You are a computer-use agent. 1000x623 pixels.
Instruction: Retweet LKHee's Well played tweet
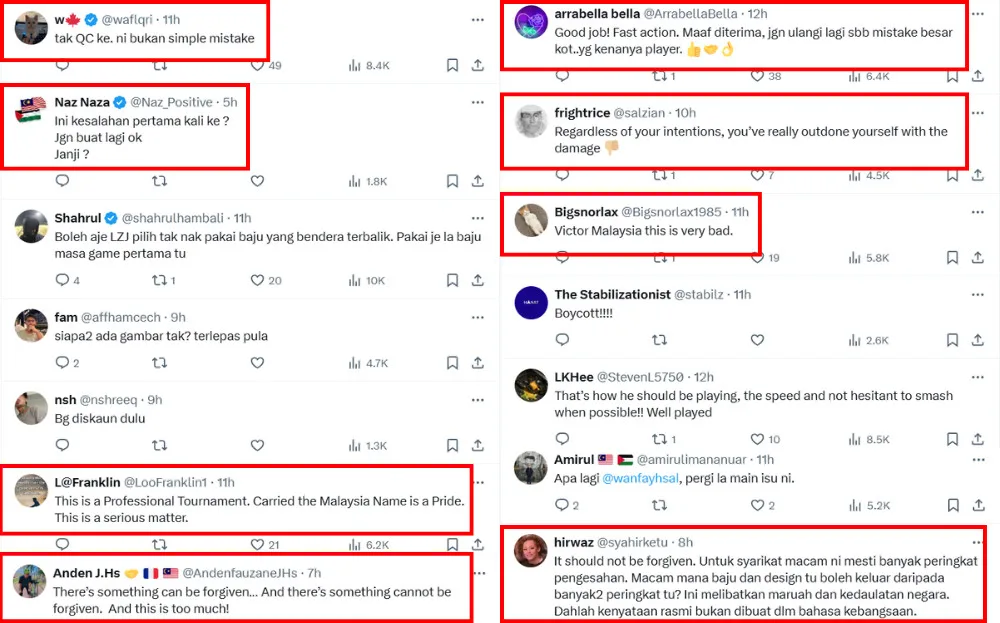[x=658, y=439]
